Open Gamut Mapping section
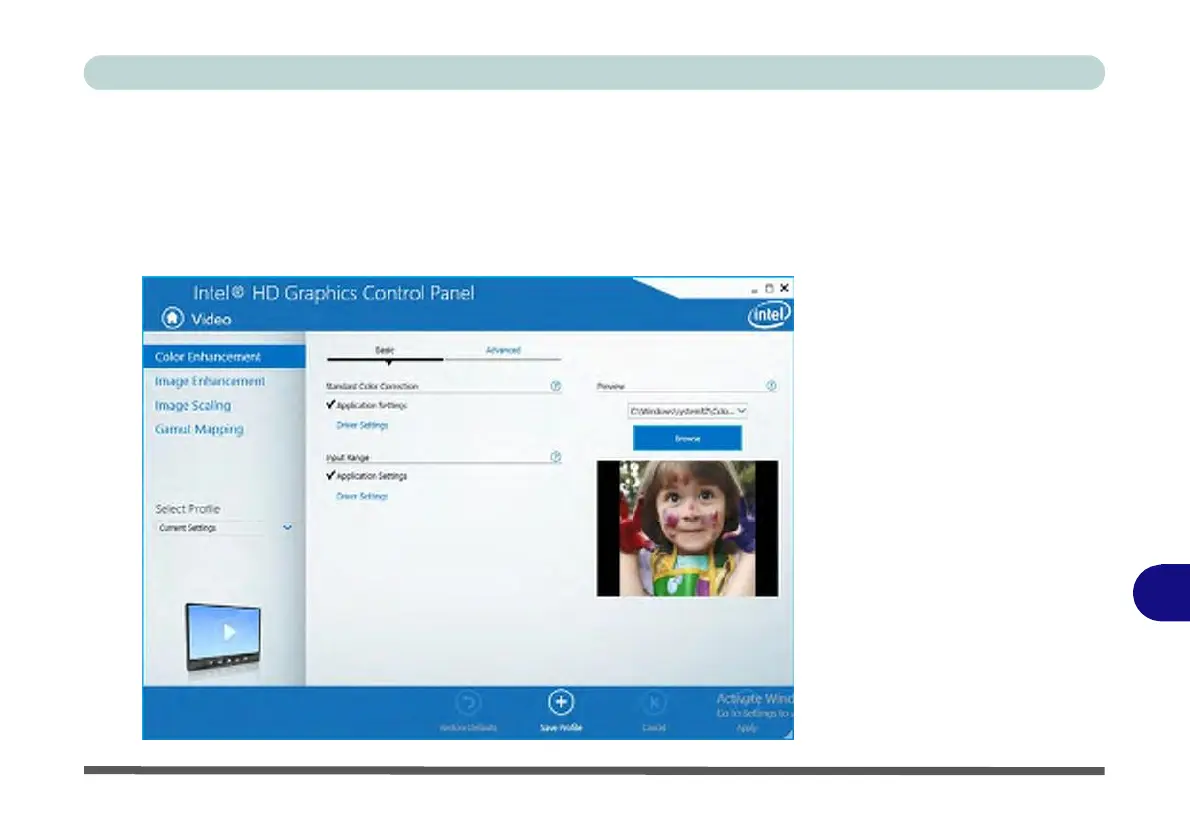 [x=199, y=429]
